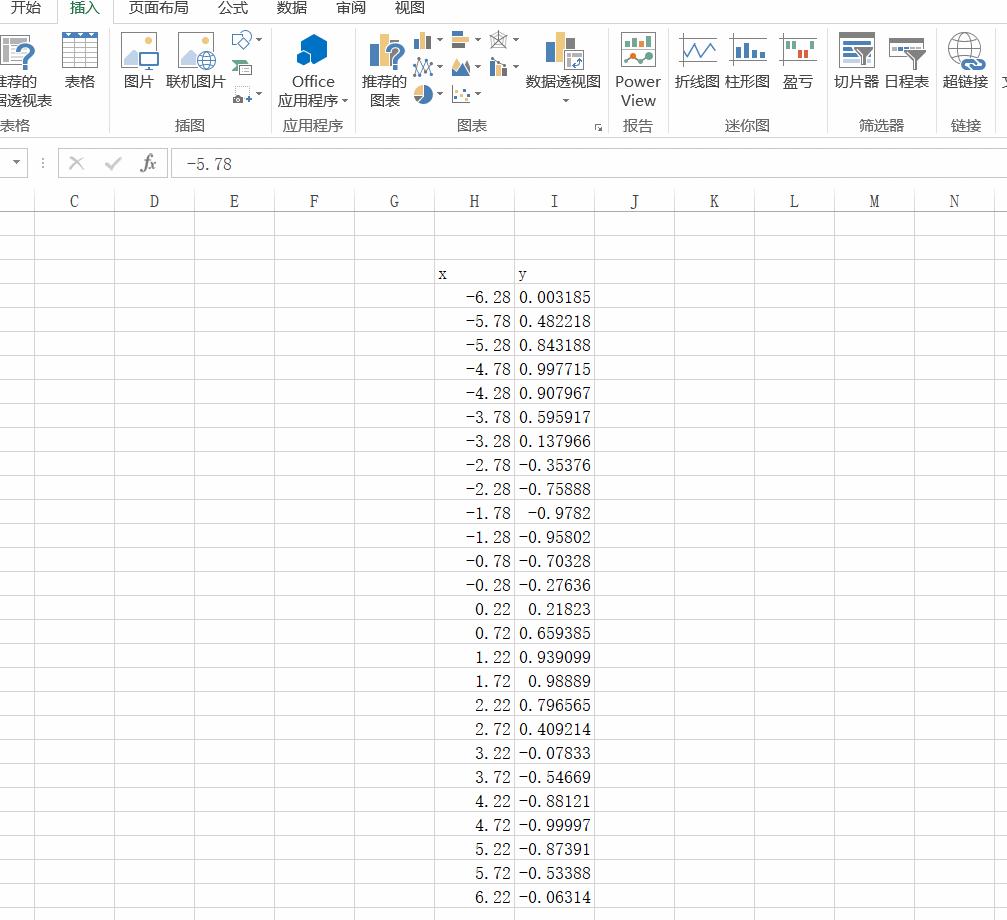Select cell with value 0.98889
1007x920 pixels.
[x=554, y=681]
